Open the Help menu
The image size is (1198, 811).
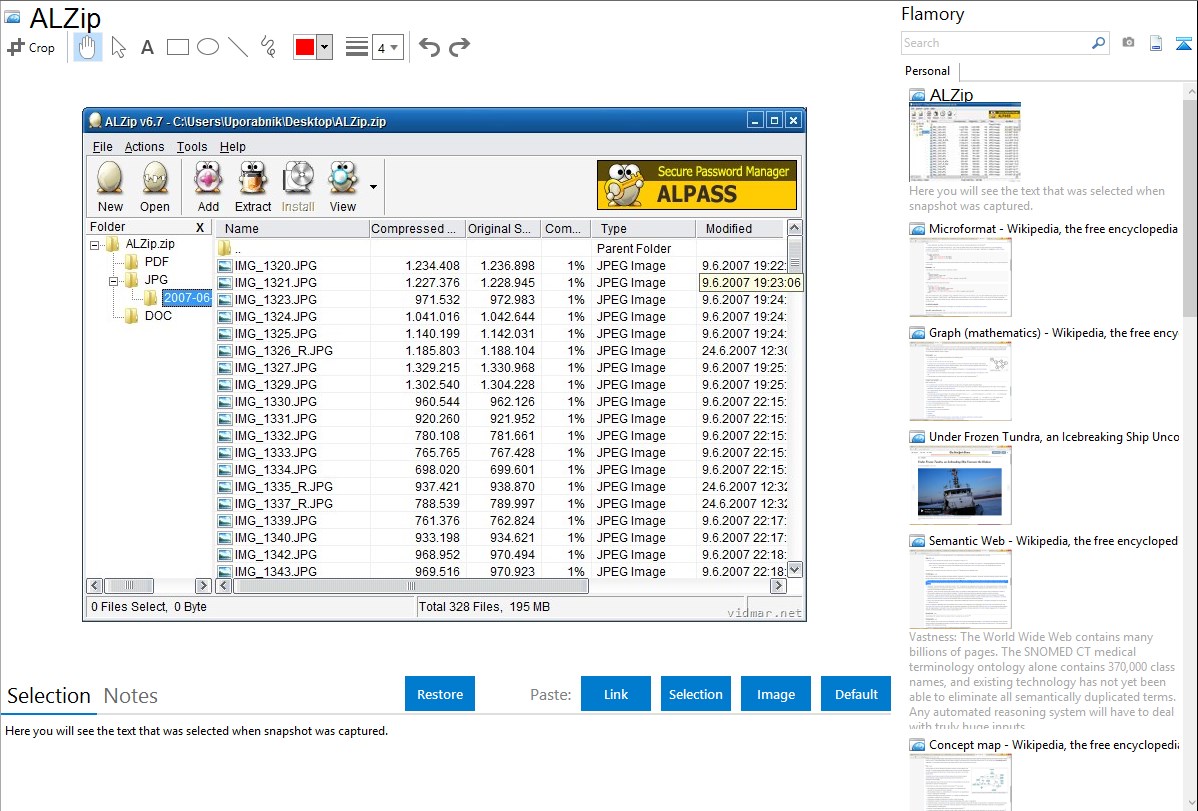click(x=232, y=147)
